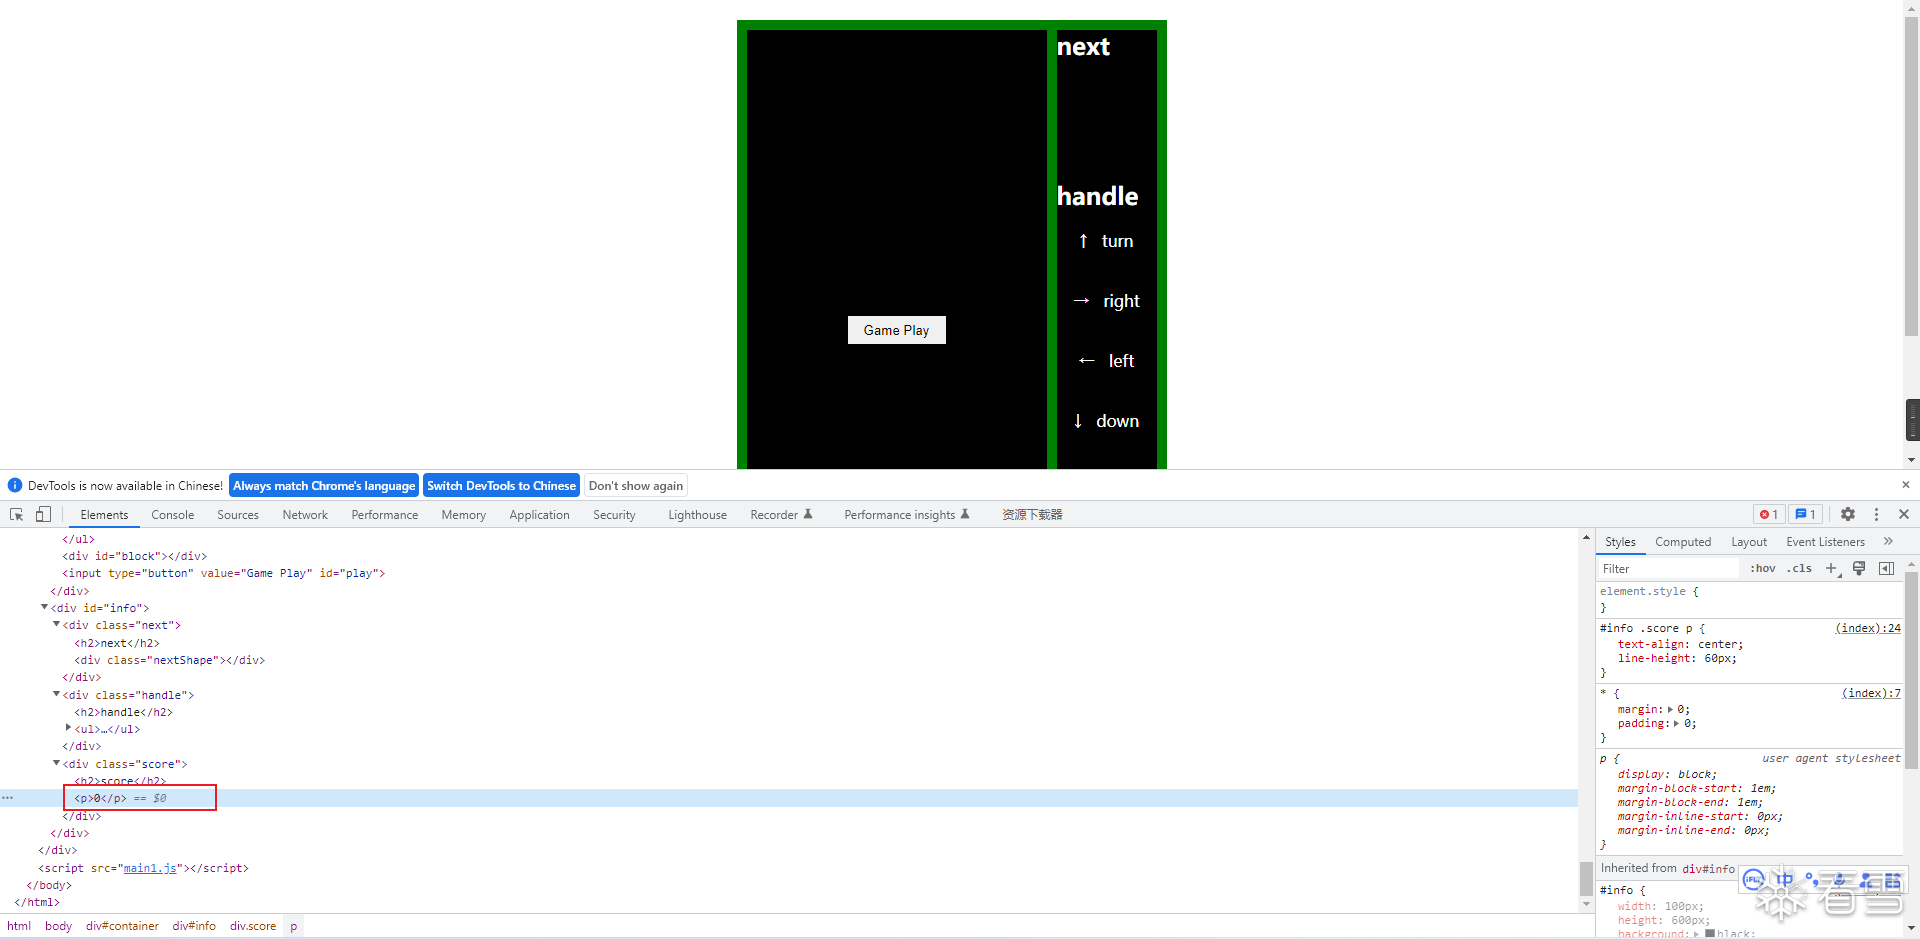This screenshot has height=939, width=1920.
Task: Select the body breadcrumb
Action: click(x=58, y=926)
